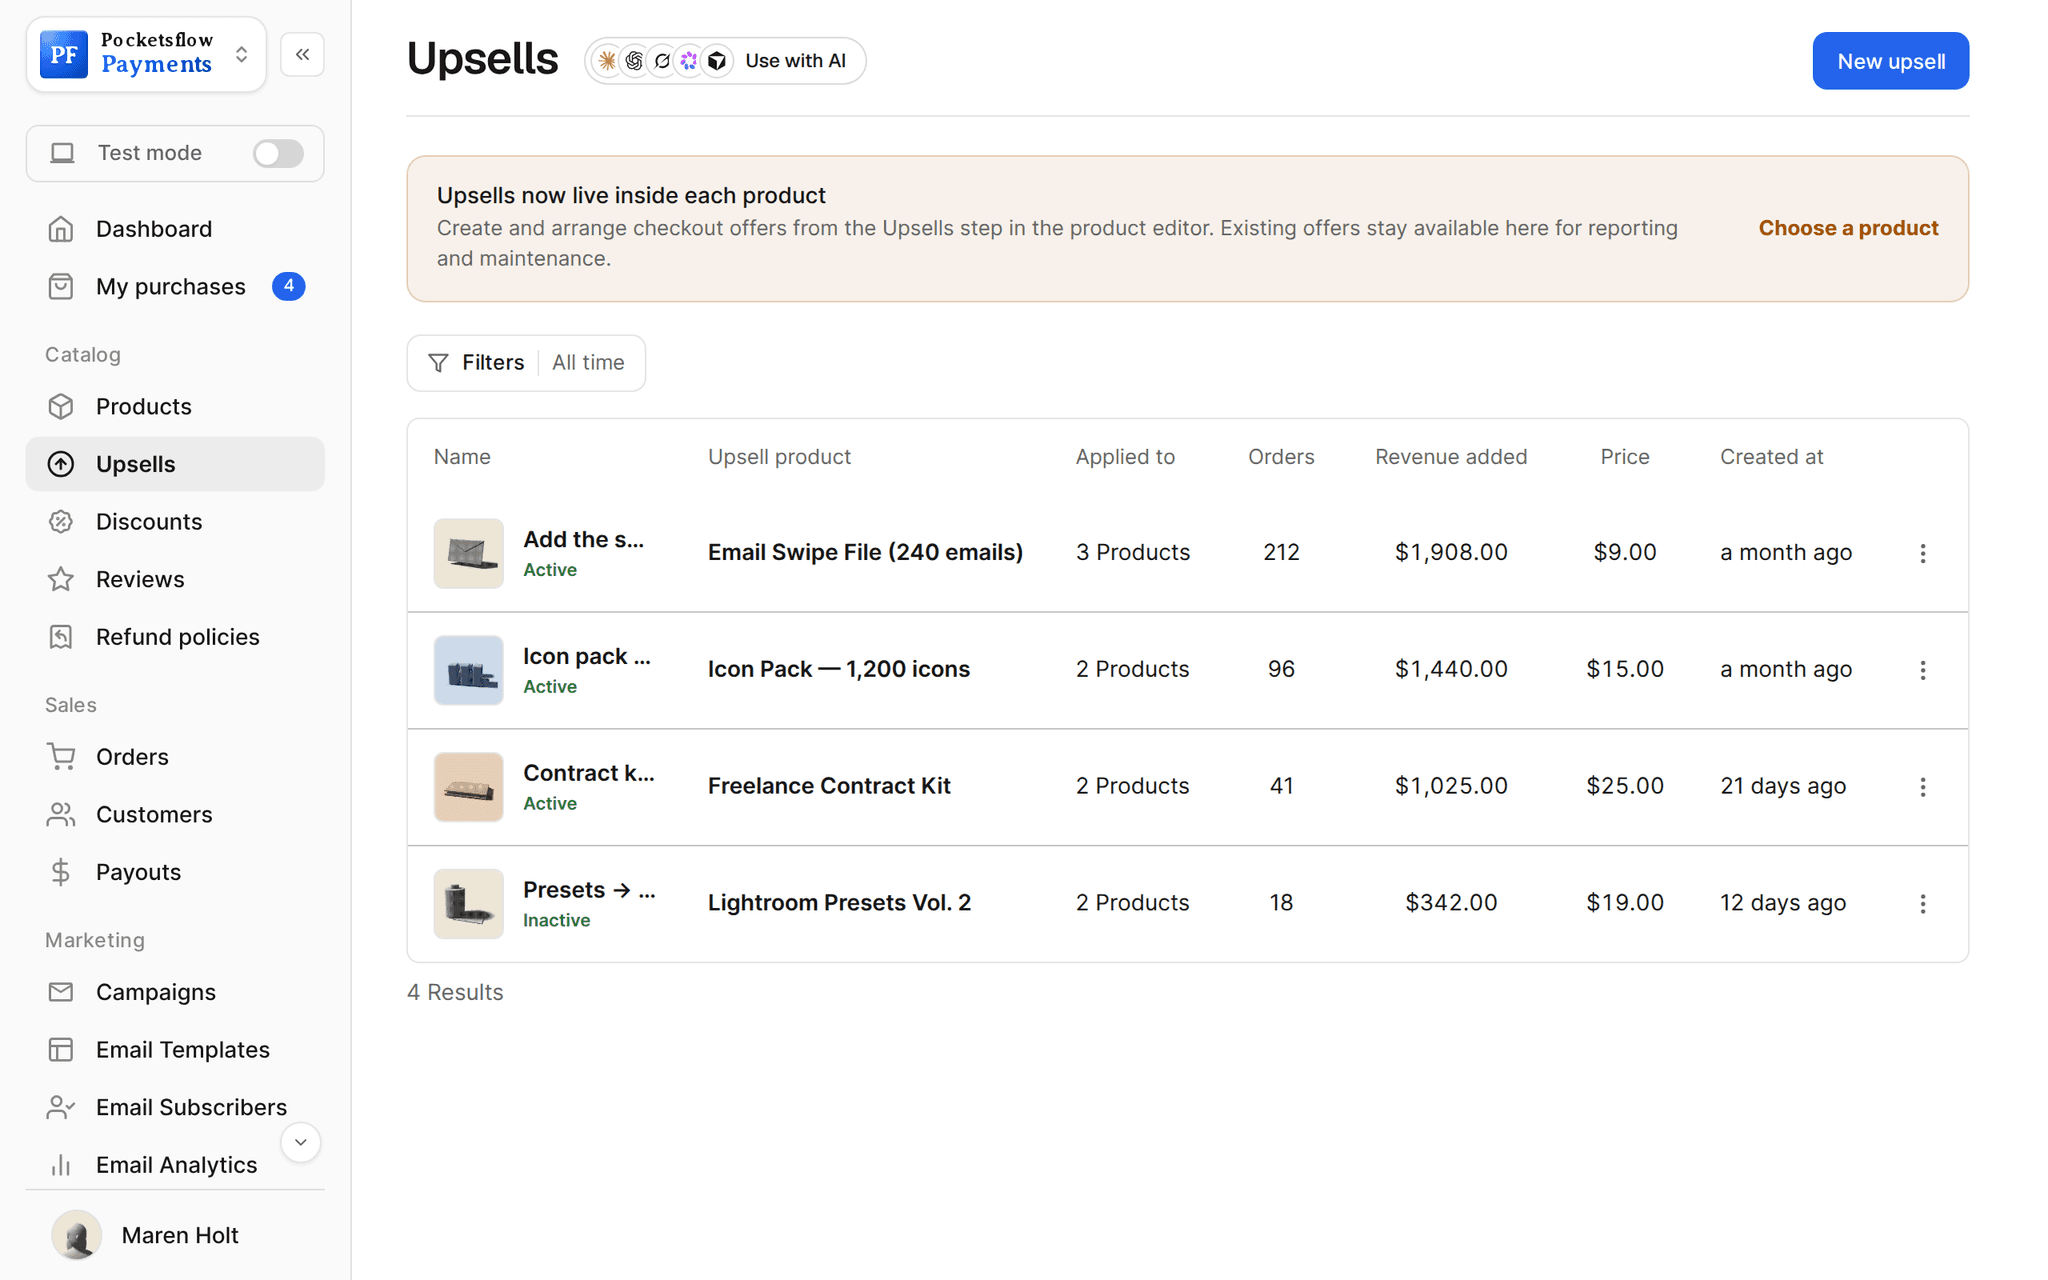Click the Customers people icon
2048x1280 pixels.
[x=61, y=815]
